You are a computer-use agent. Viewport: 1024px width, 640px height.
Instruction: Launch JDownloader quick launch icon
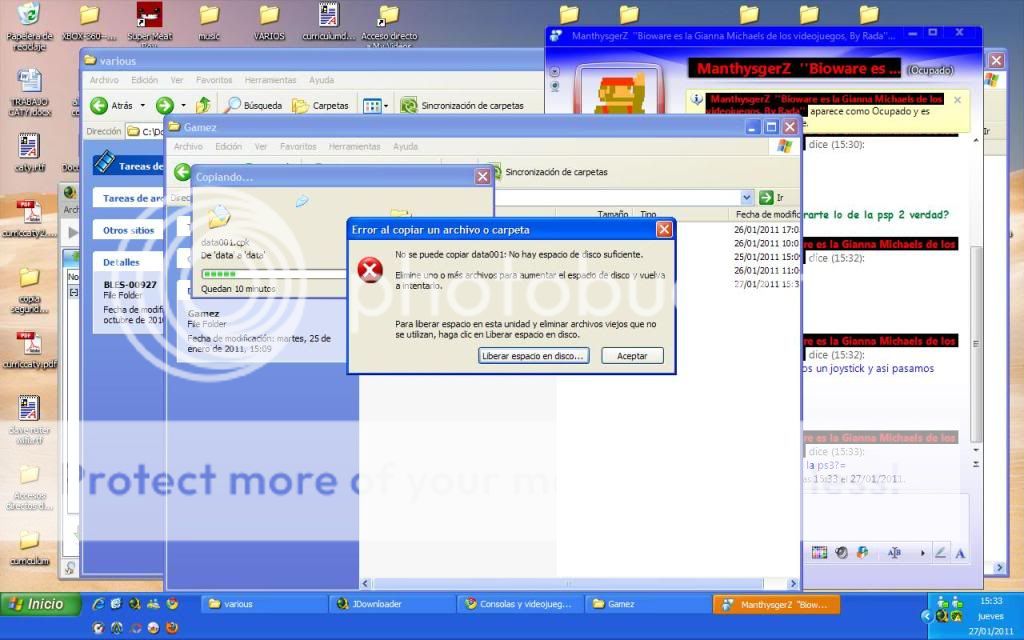[135, 604]
